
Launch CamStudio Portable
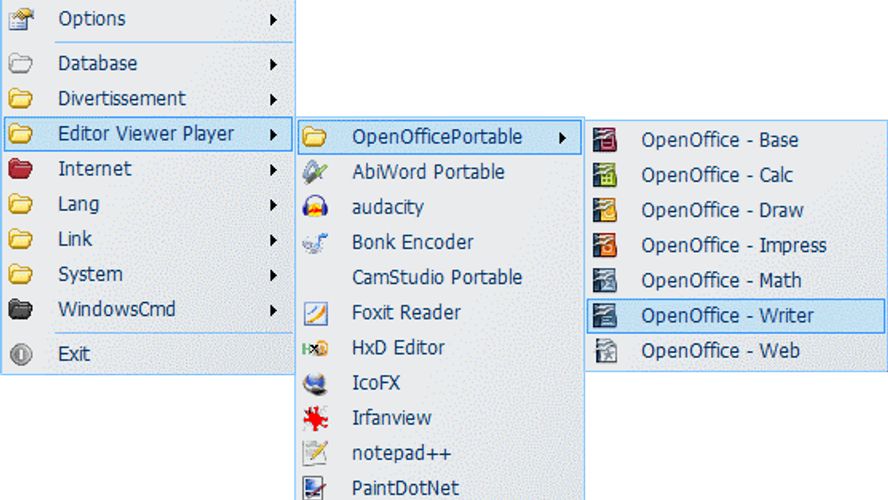(439, 277)
